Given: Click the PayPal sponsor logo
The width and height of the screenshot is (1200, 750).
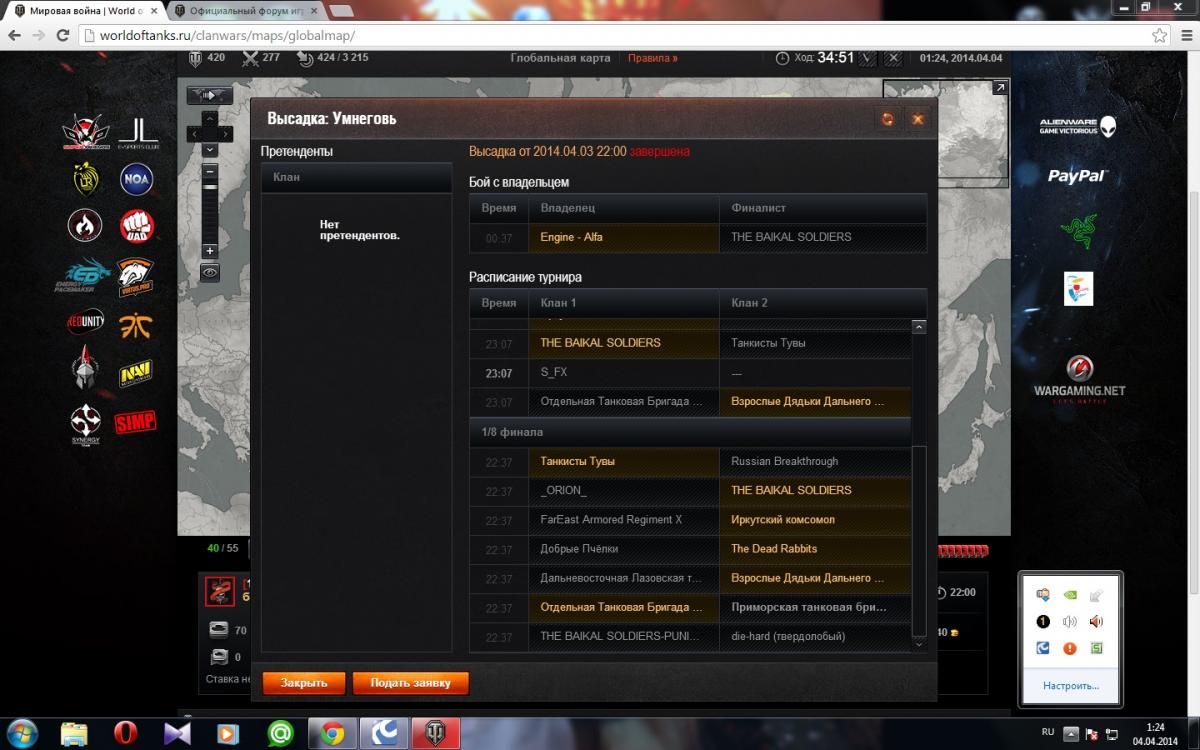Looking at the screenshot, I should click(x=1077, y=176).
